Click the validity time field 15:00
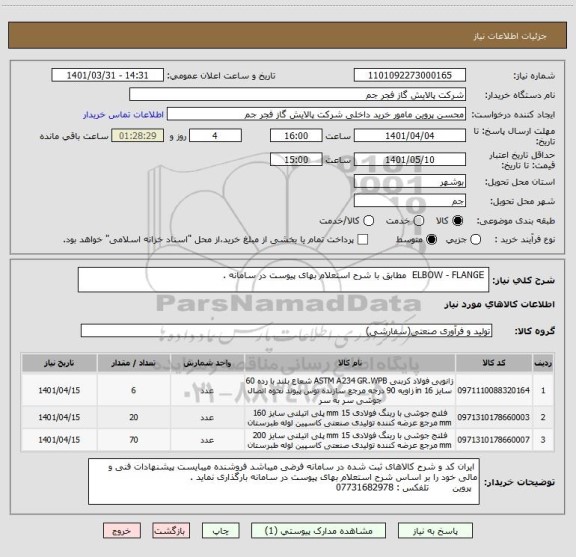This screenshot has width=576, height=557. [x=296, y=159]
